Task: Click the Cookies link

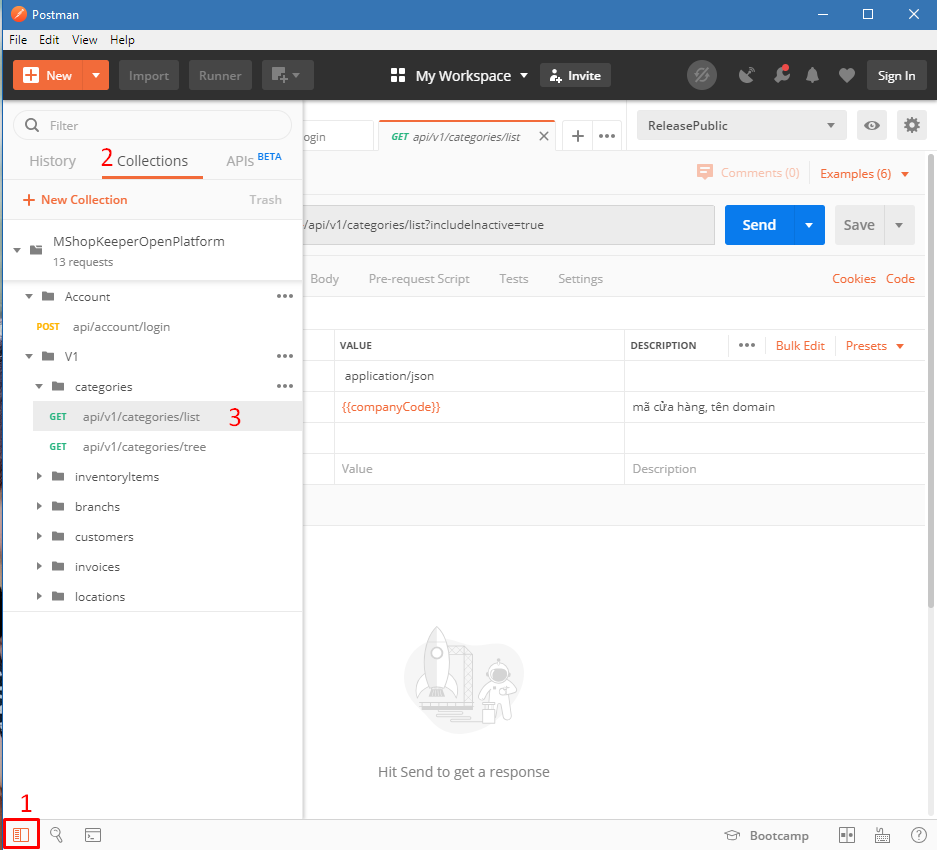Action: 853,279
